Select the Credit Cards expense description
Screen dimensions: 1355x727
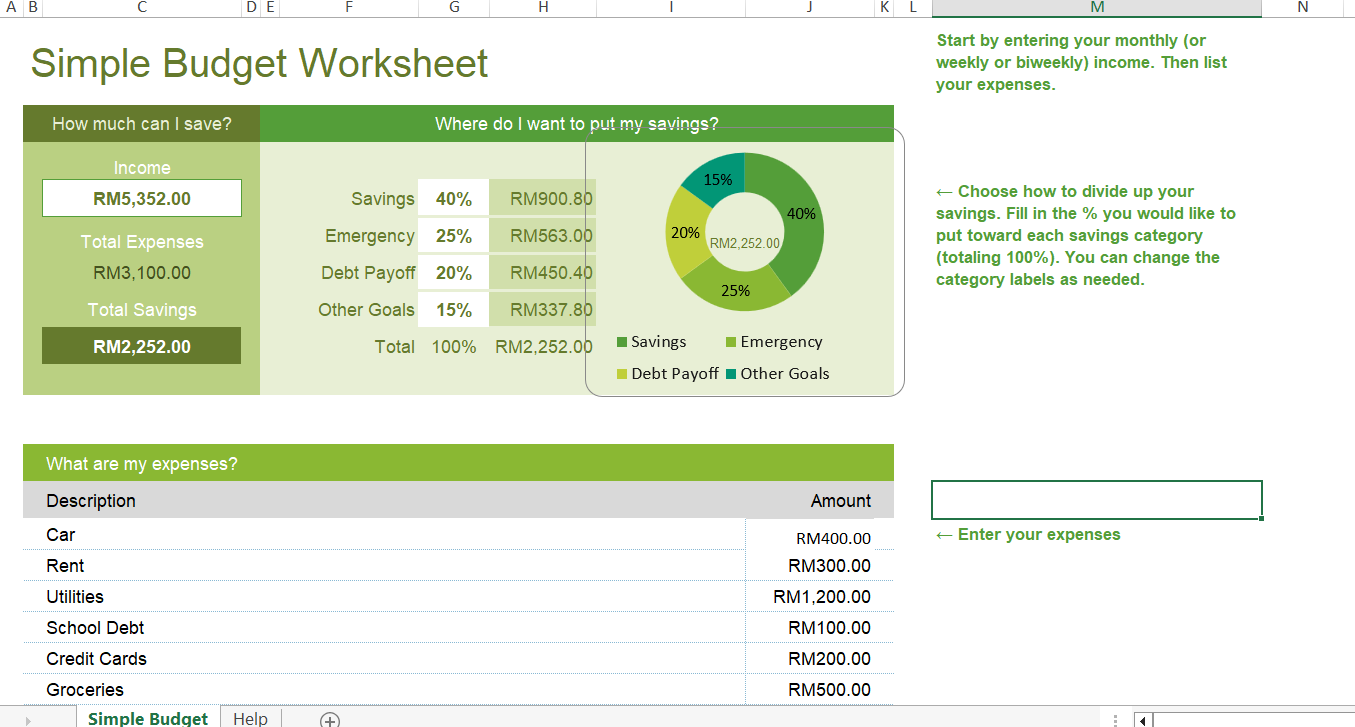click(96, 659)
